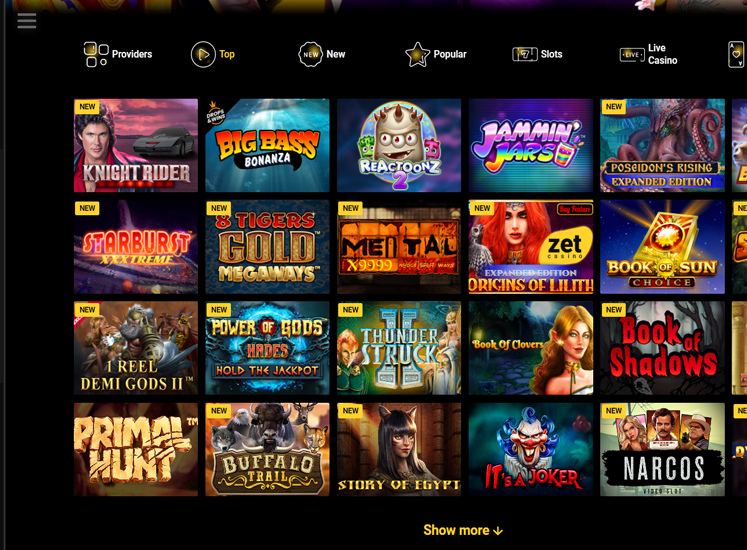Open the hamburger menu icon

pos(27,20)
